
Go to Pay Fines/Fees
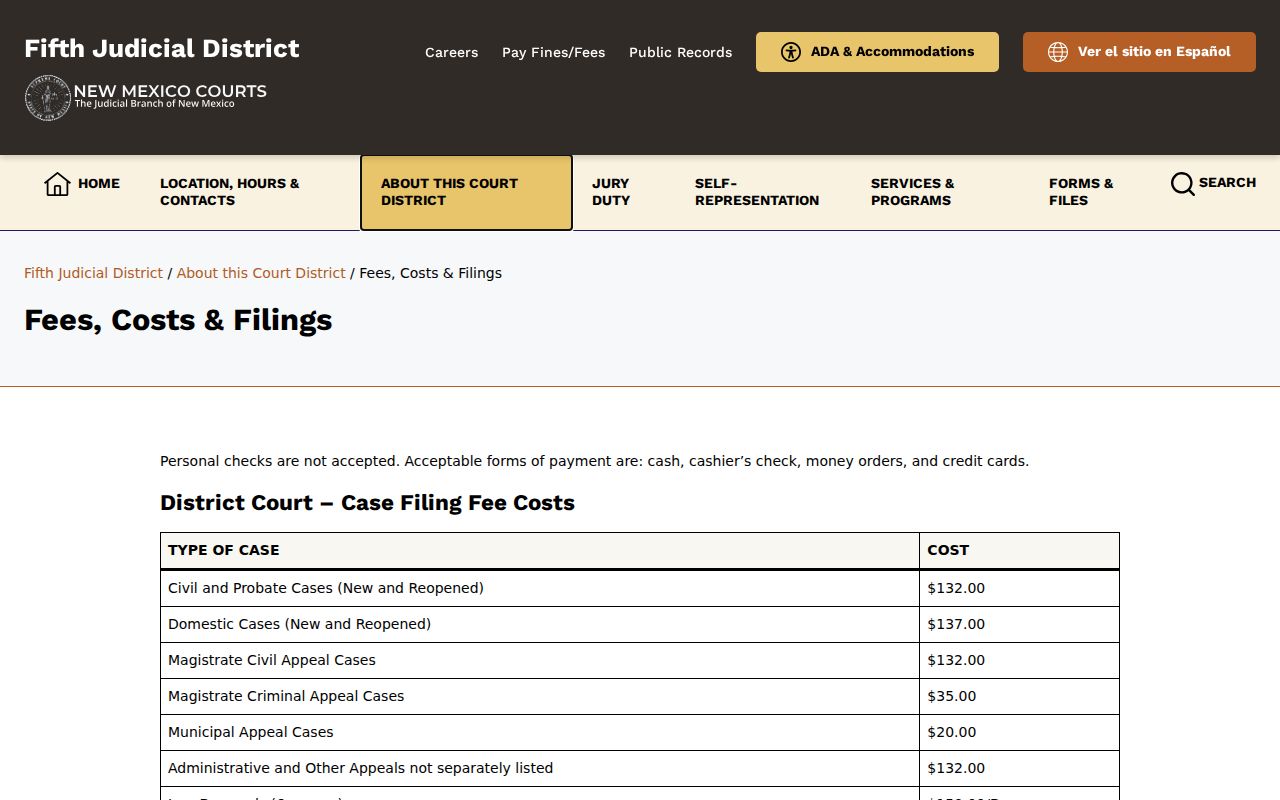pos(553,52)
